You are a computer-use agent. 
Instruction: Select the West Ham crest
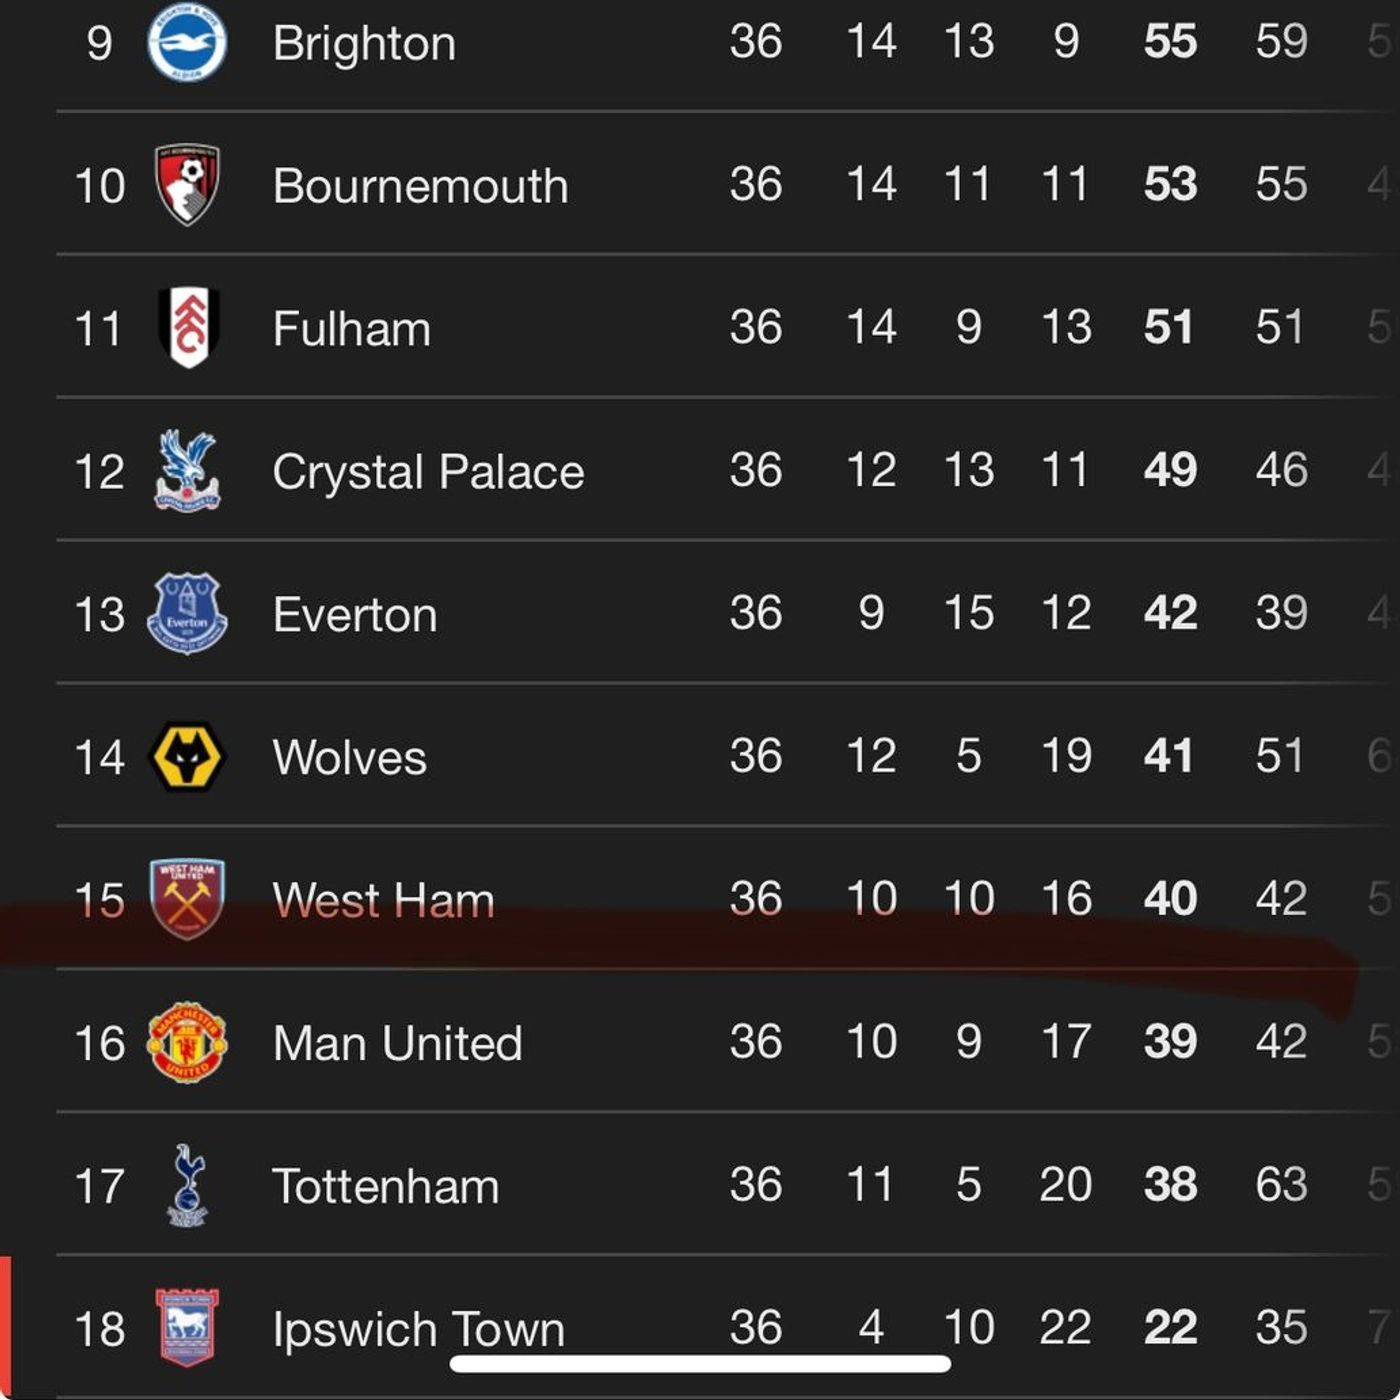tap(187, 900)
